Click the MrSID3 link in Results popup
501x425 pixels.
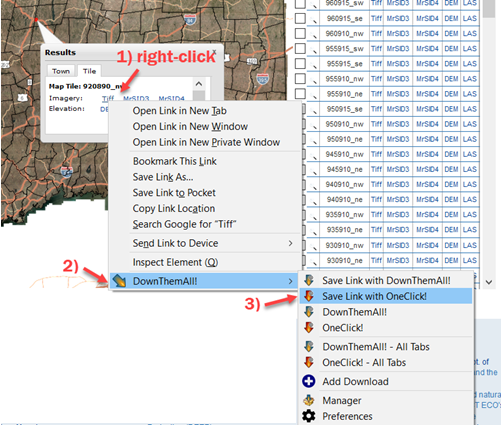click(136, 99)
